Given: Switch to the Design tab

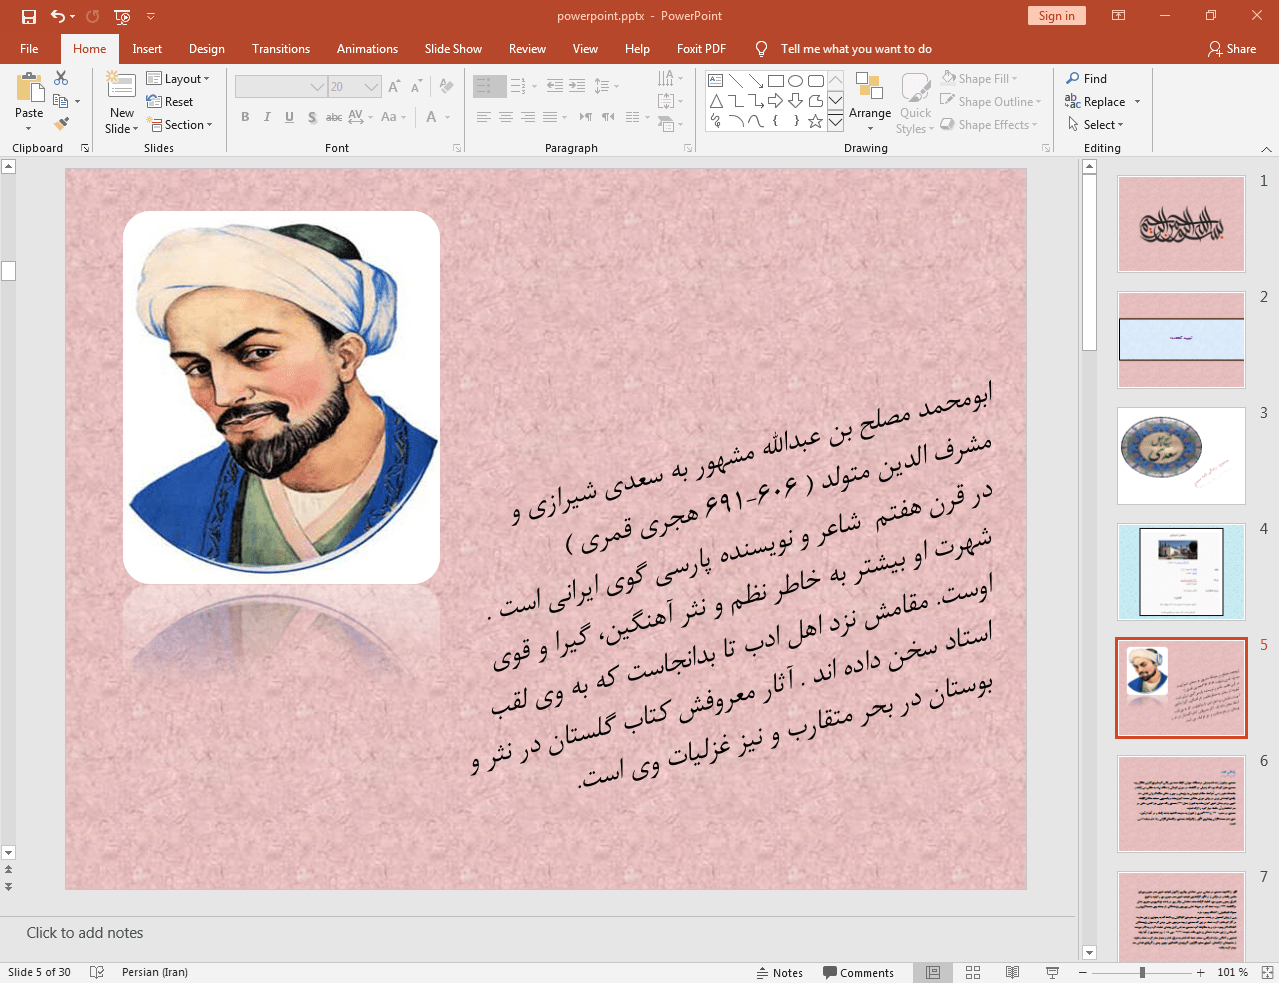Looking at the screenshot, I should (206, 49).
